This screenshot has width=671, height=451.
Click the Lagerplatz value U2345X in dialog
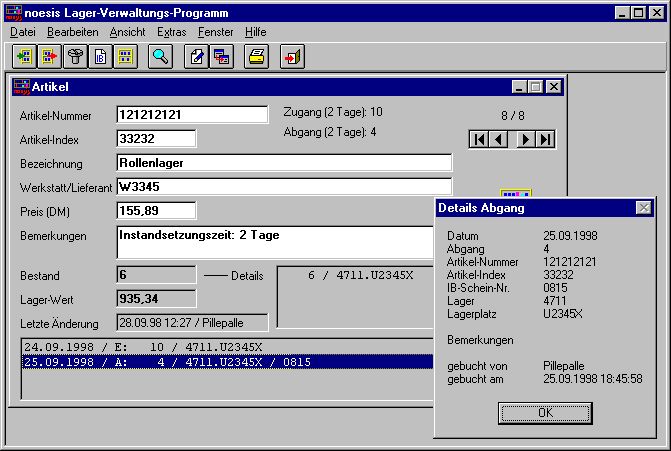pos(563,314)
